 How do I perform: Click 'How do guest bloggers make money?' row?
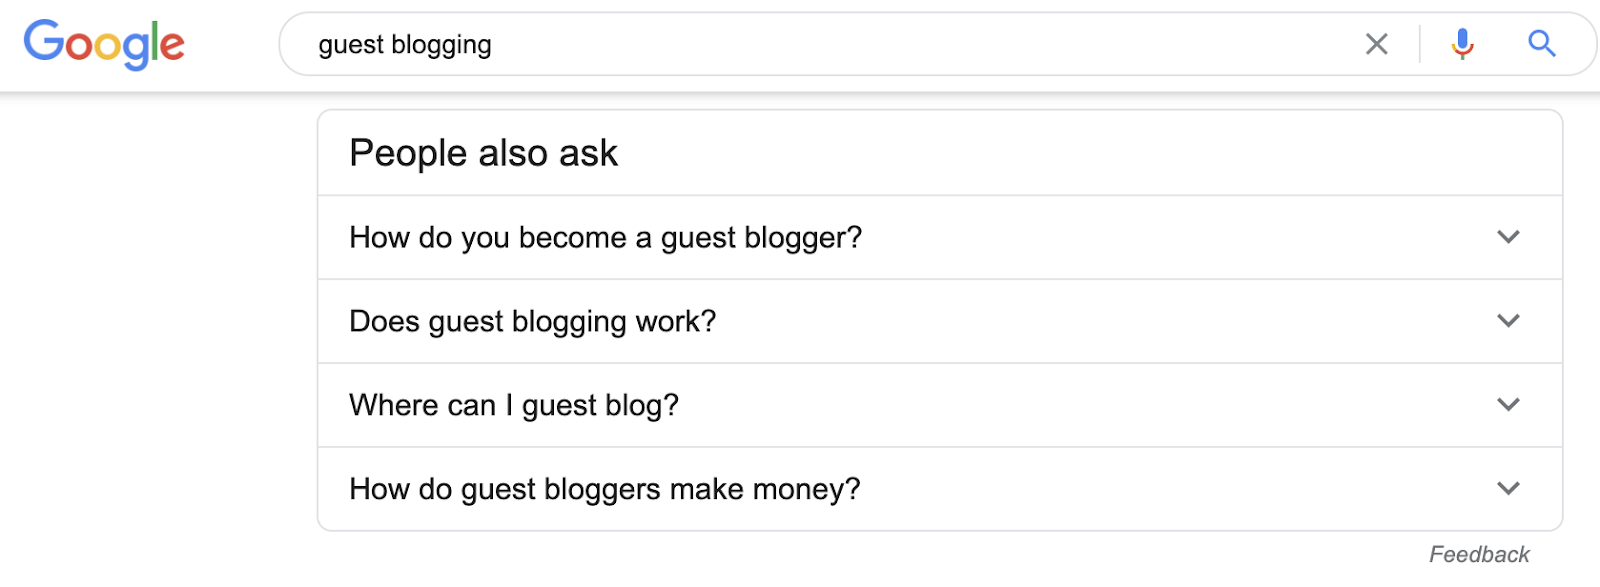click(604, 489)
